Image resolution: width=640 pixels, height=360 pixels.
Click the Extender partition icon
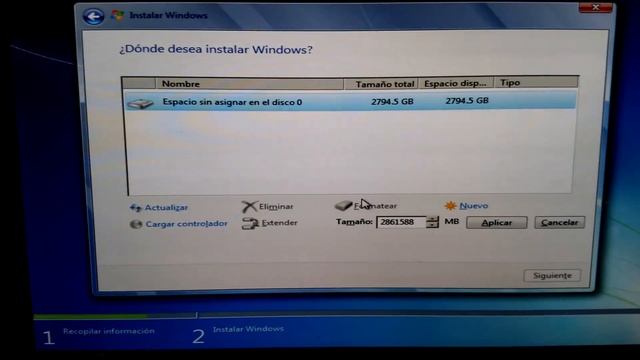[250, 223]
